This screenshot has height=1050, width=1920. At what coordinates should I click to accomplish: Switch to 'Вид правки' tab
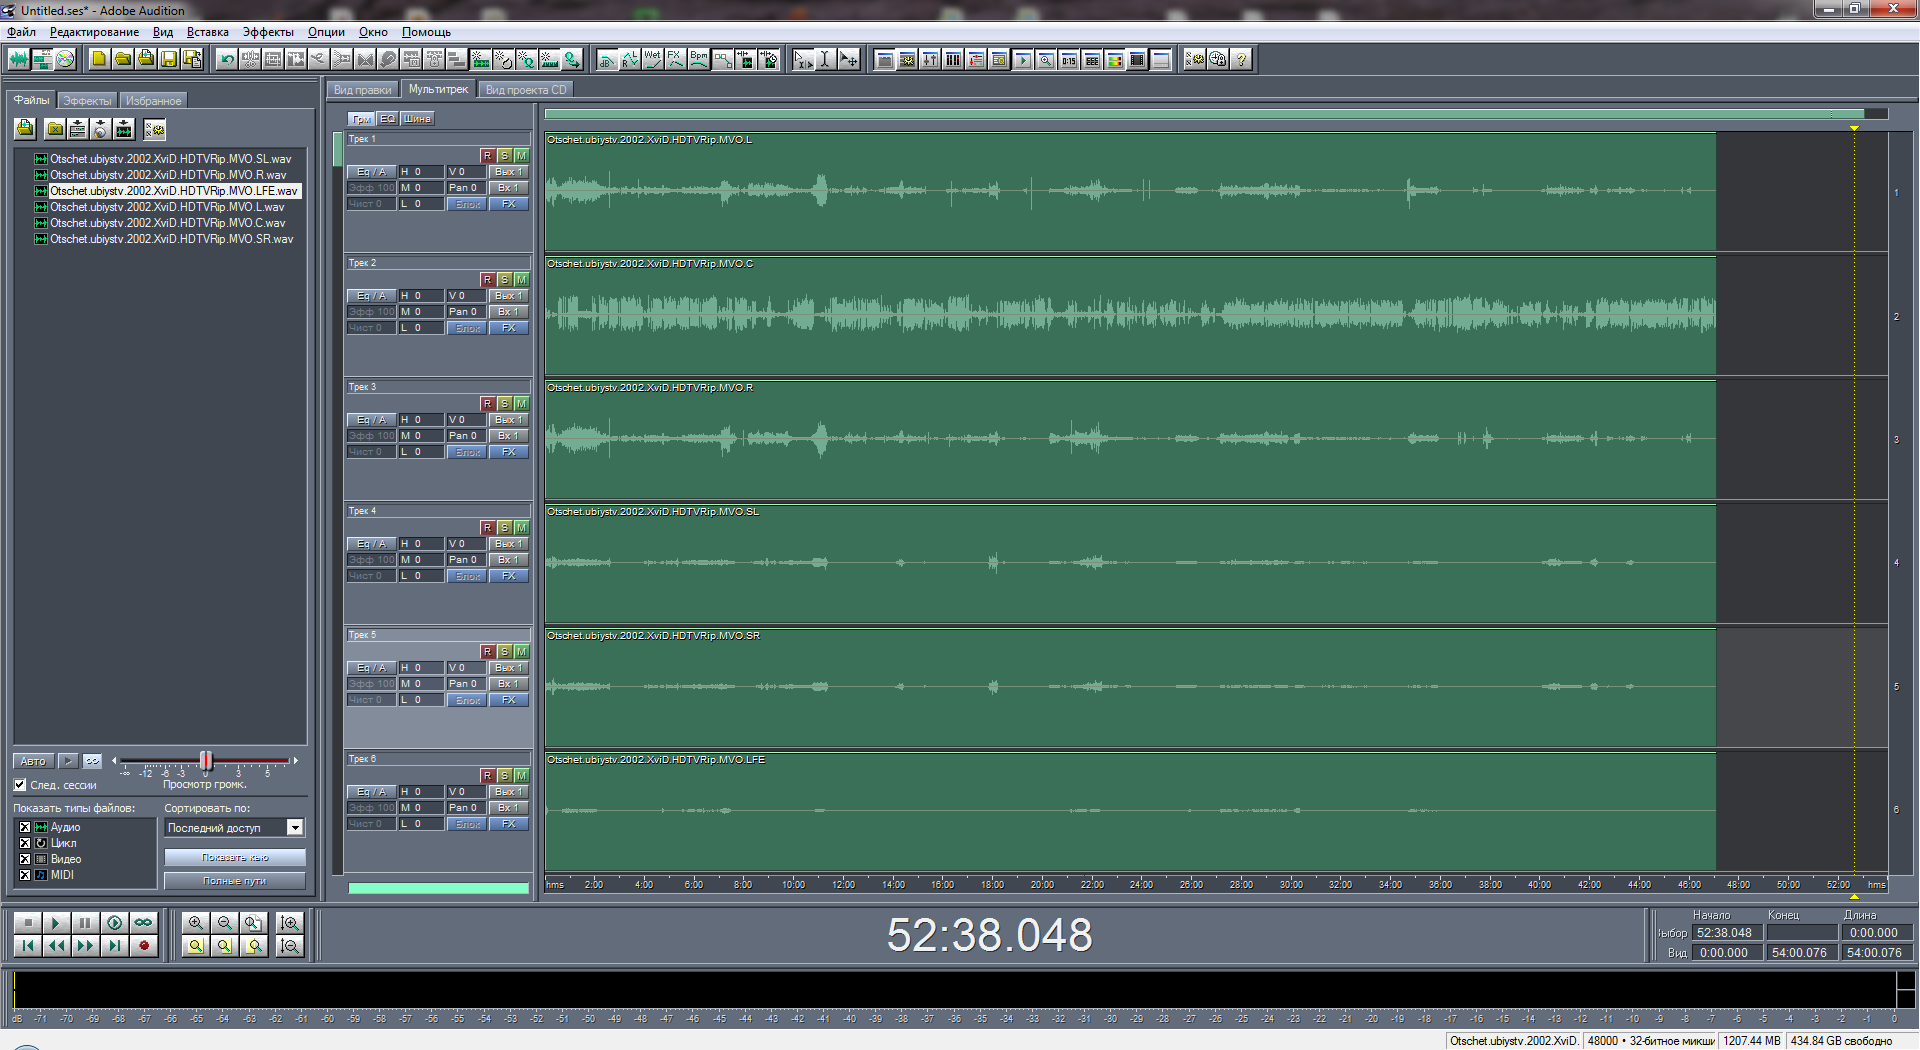[x=363, y=90]
